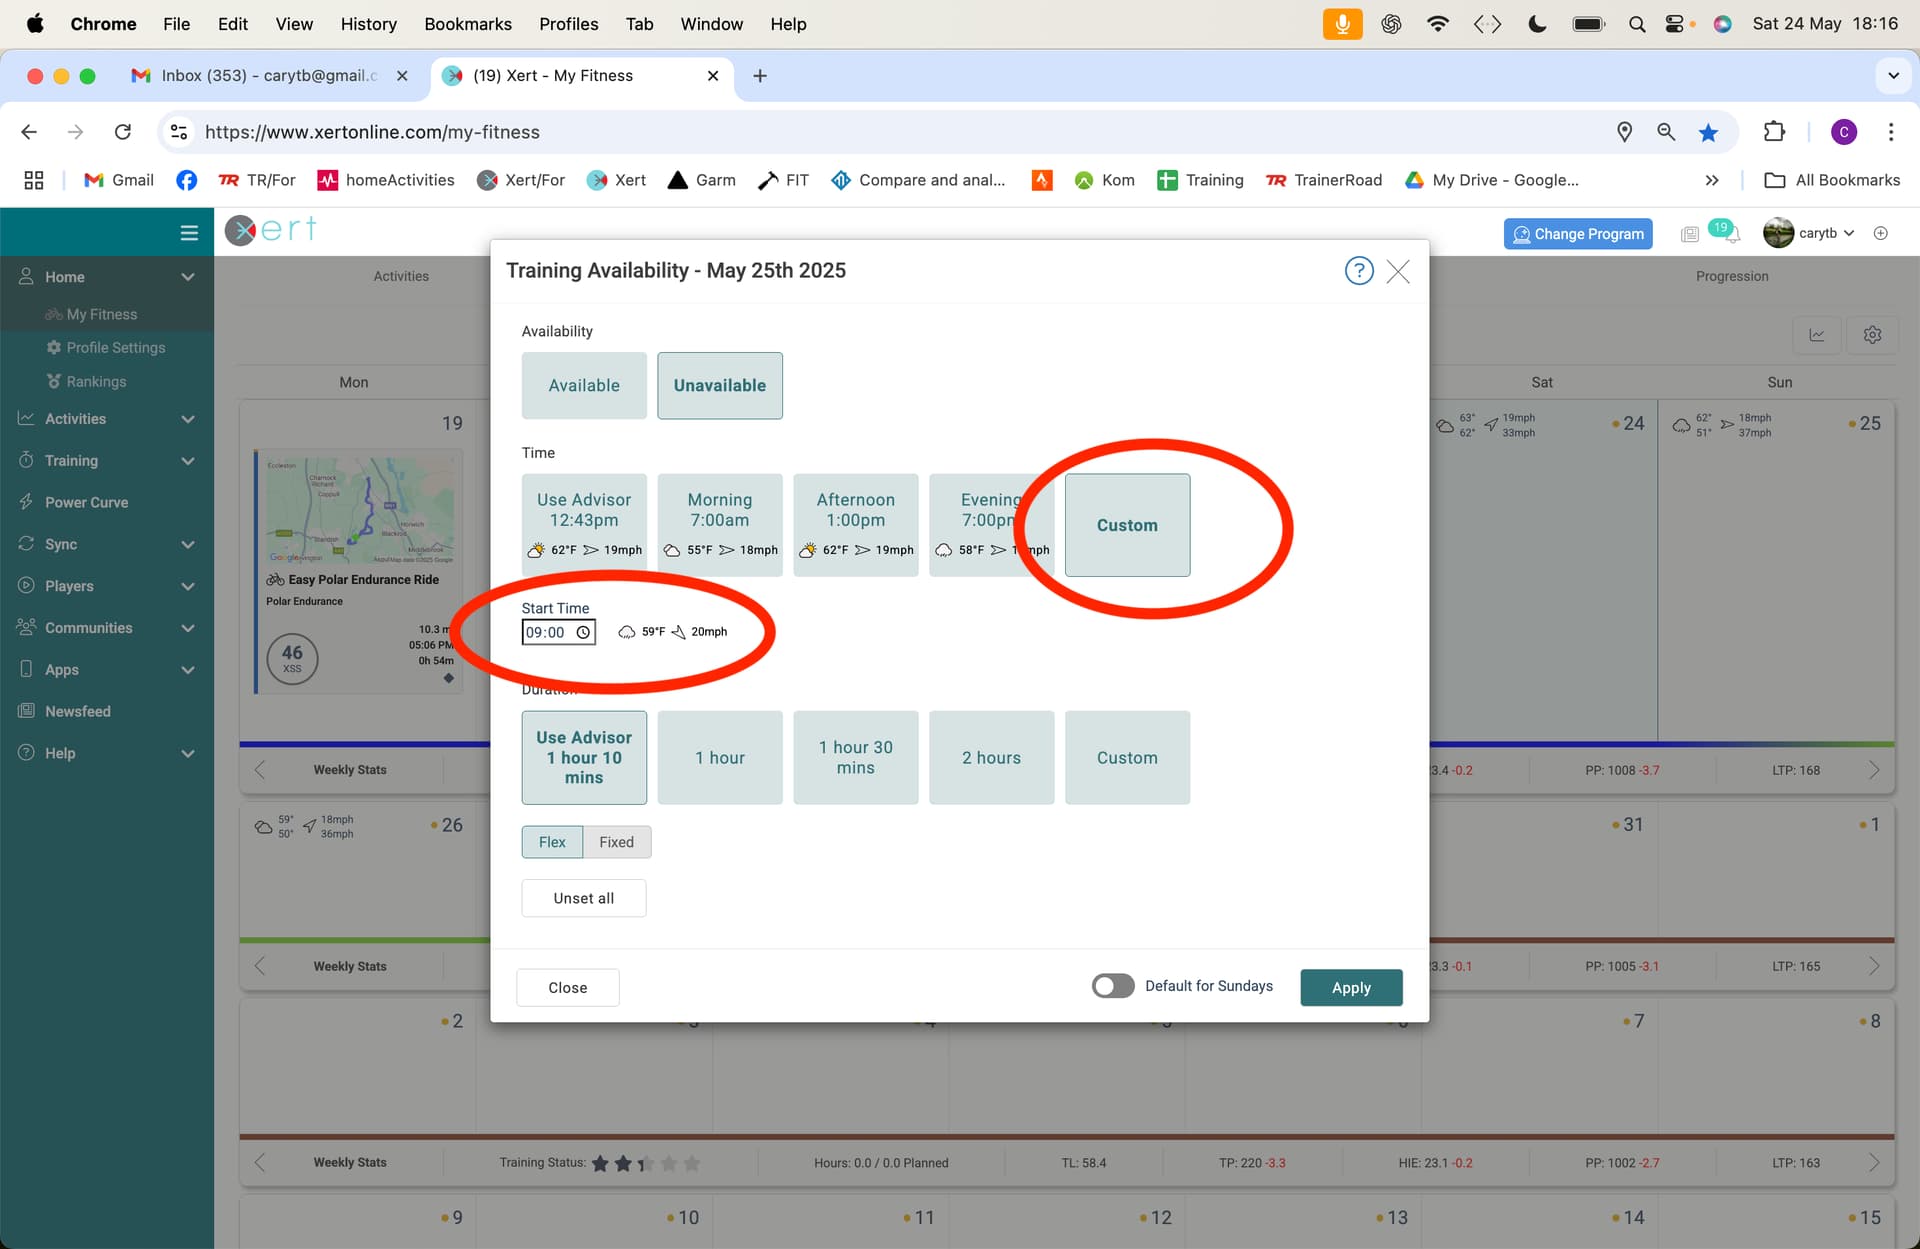The image size is (1920, 1249).
Task: Click the Chrome bookmark star icon
Action: [1708, 132]
